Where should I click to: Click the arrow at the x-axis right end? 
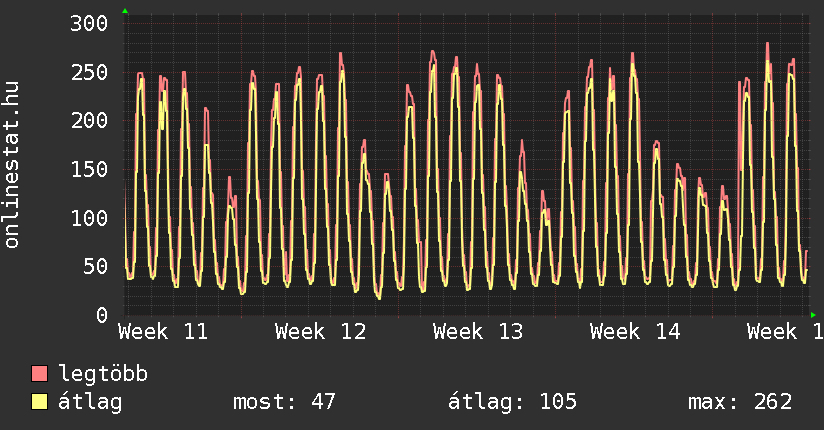813,315
